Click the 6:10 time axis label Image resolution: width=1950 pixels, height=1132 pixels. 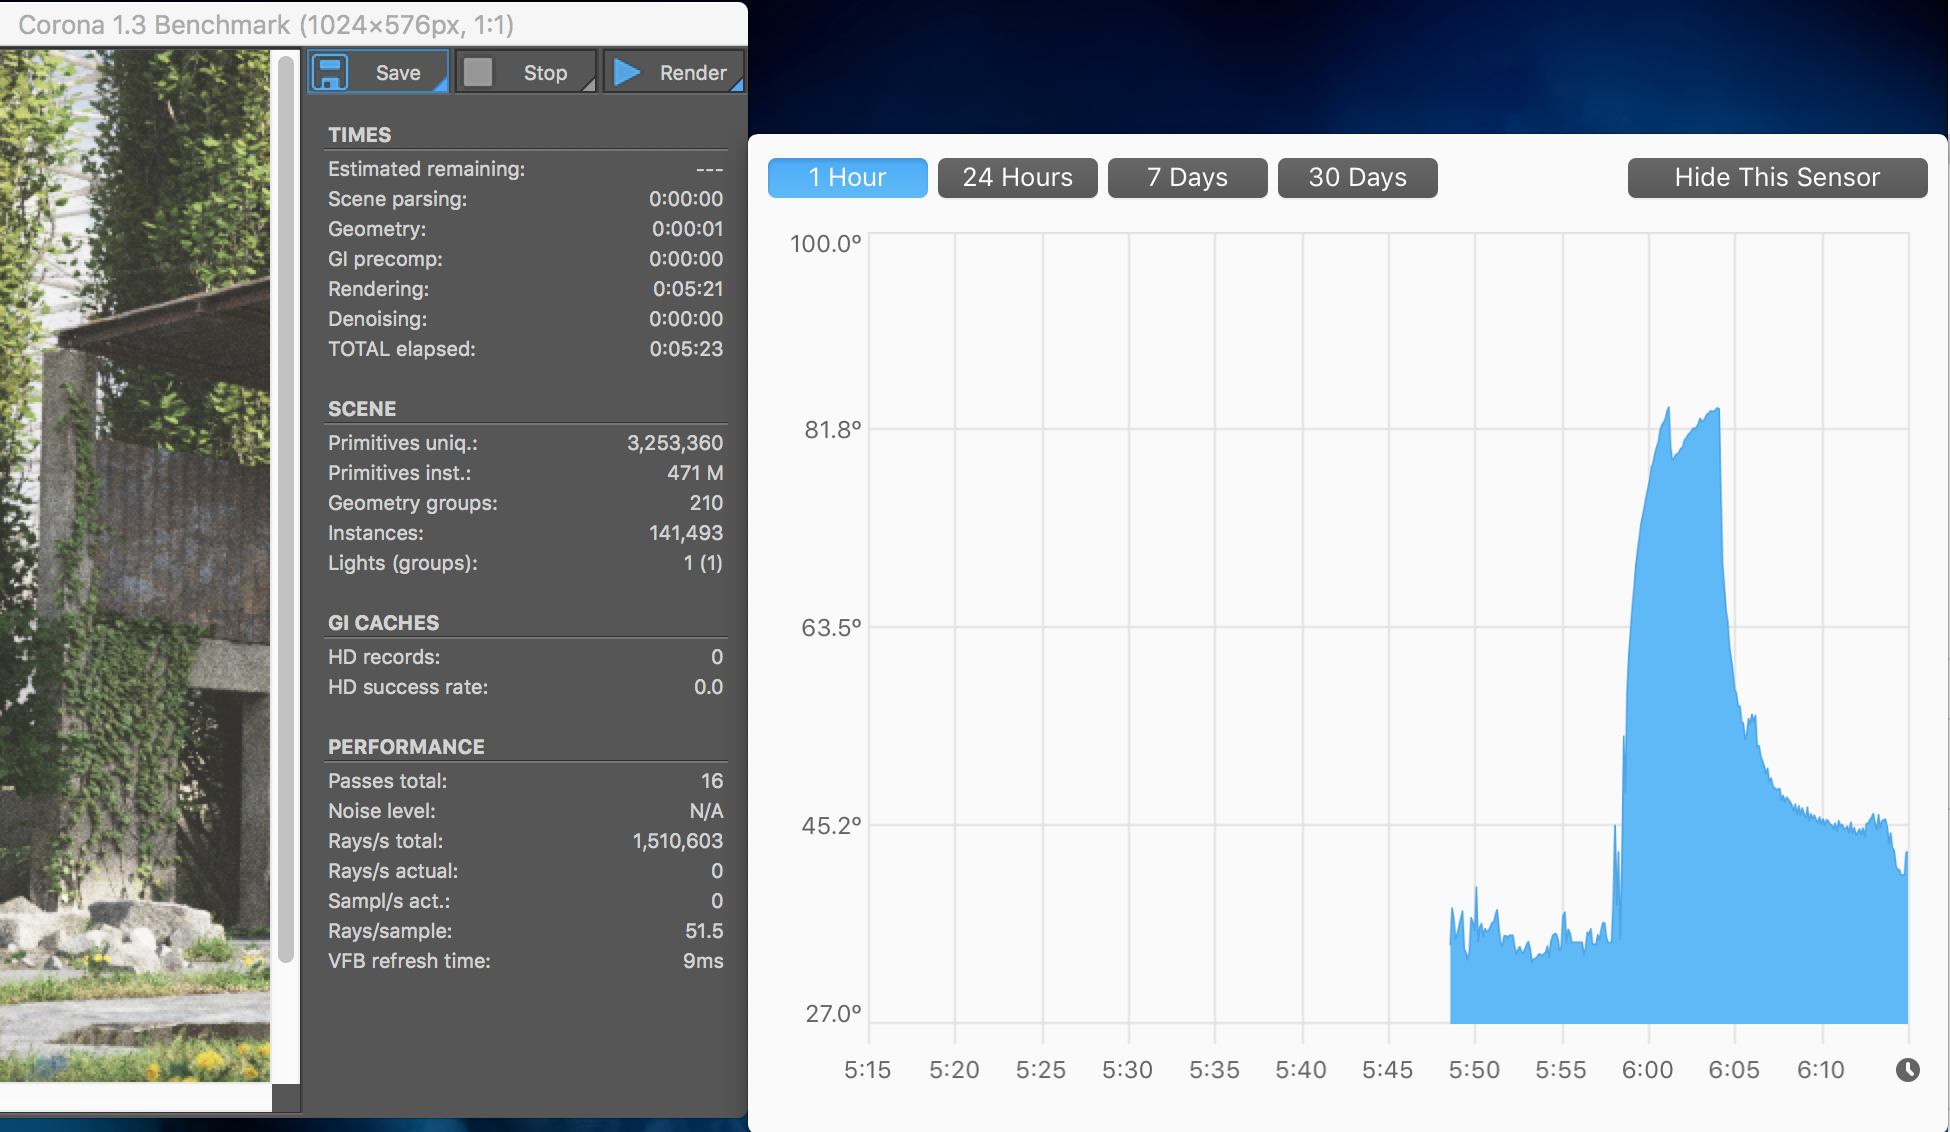(x=1820, y=1070)
